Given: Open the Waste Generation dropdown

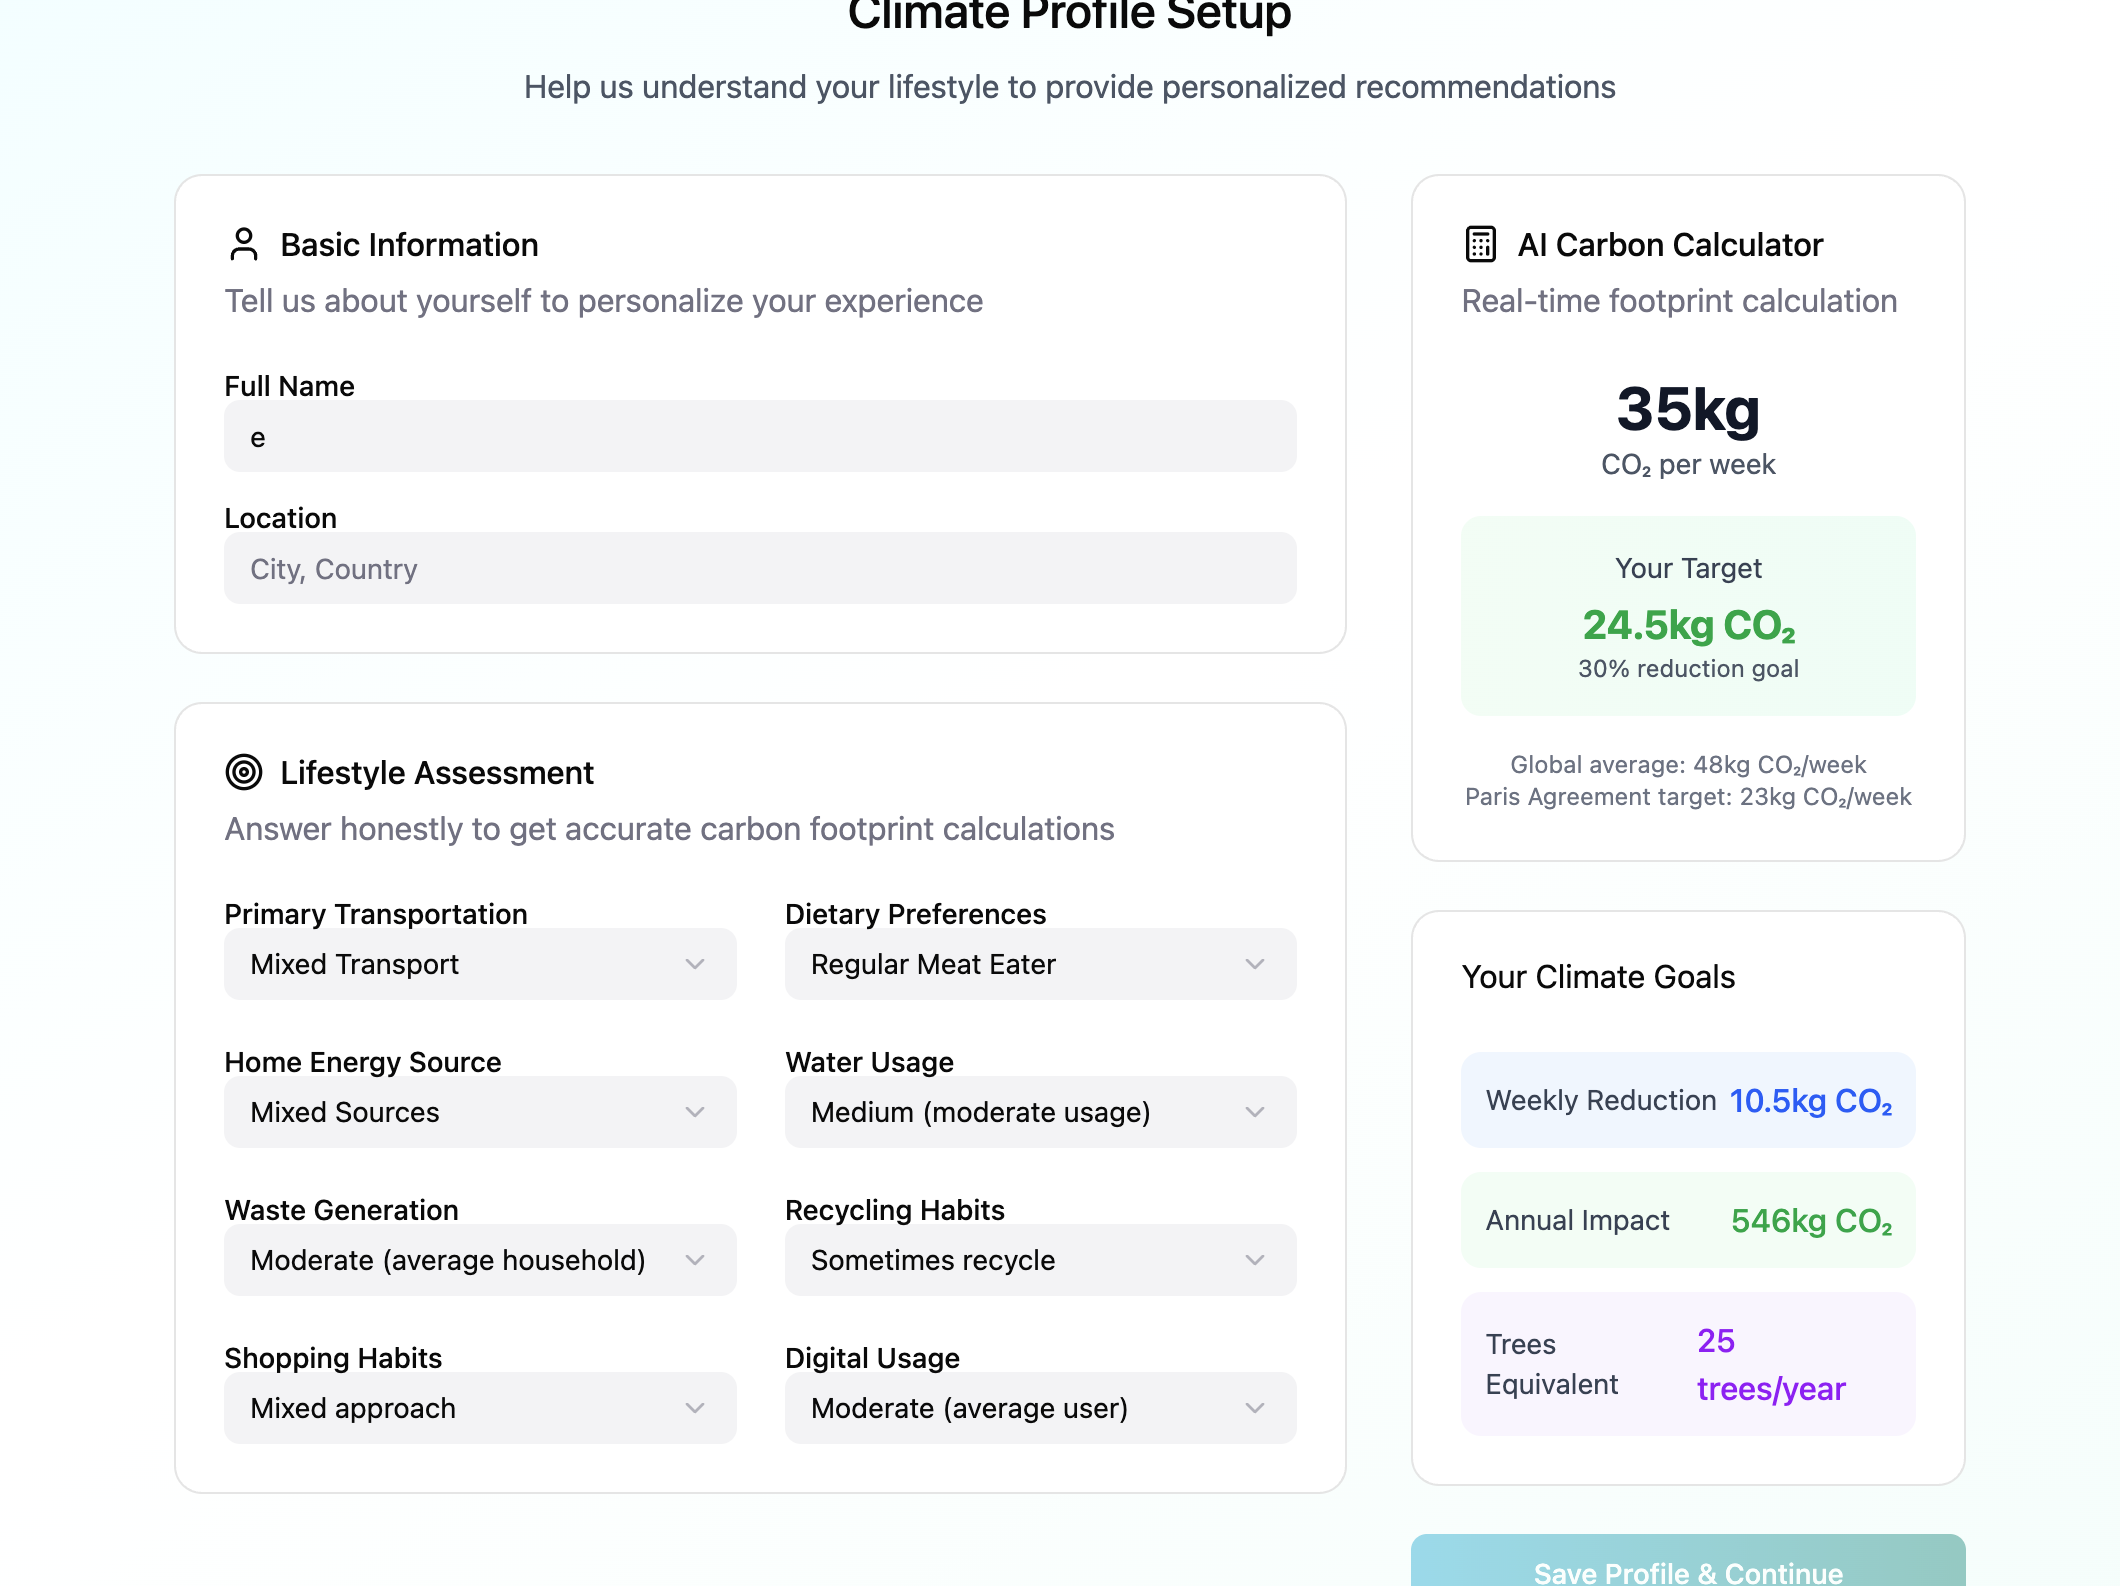Looking at the screenshot, I should tap(480, 1260).
